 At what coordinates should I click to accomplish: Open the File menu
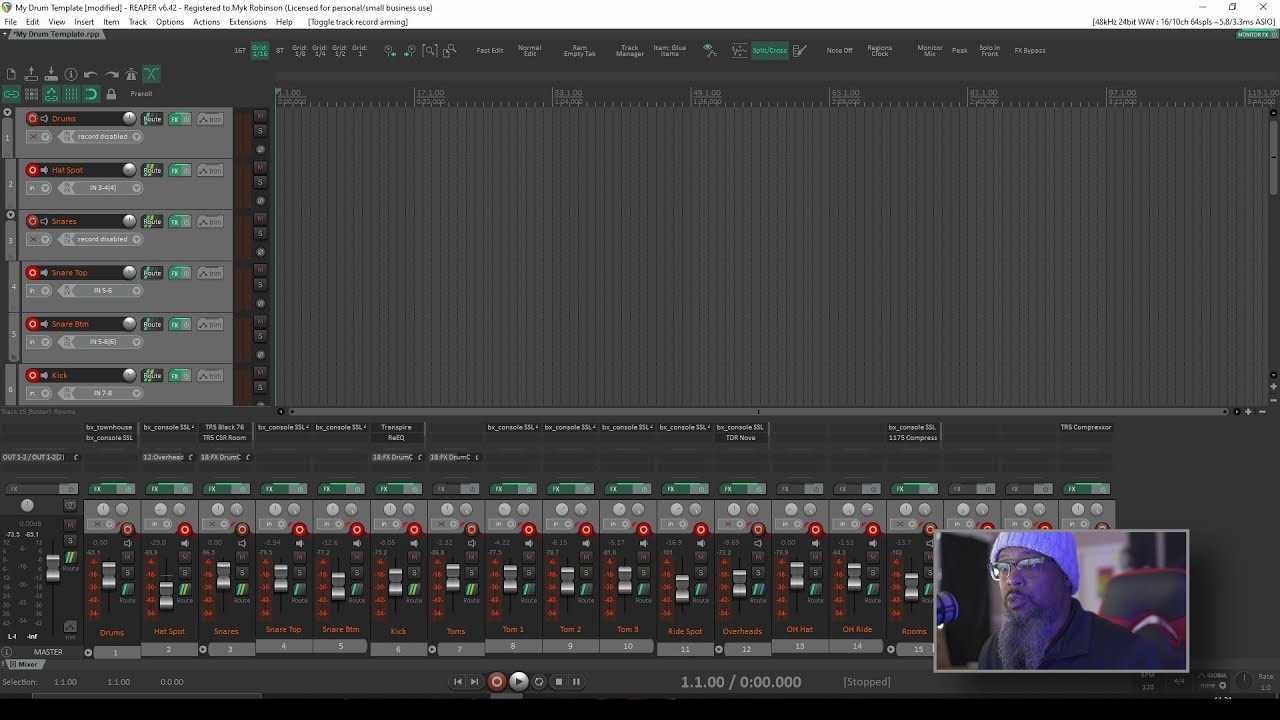pos(10,22)
